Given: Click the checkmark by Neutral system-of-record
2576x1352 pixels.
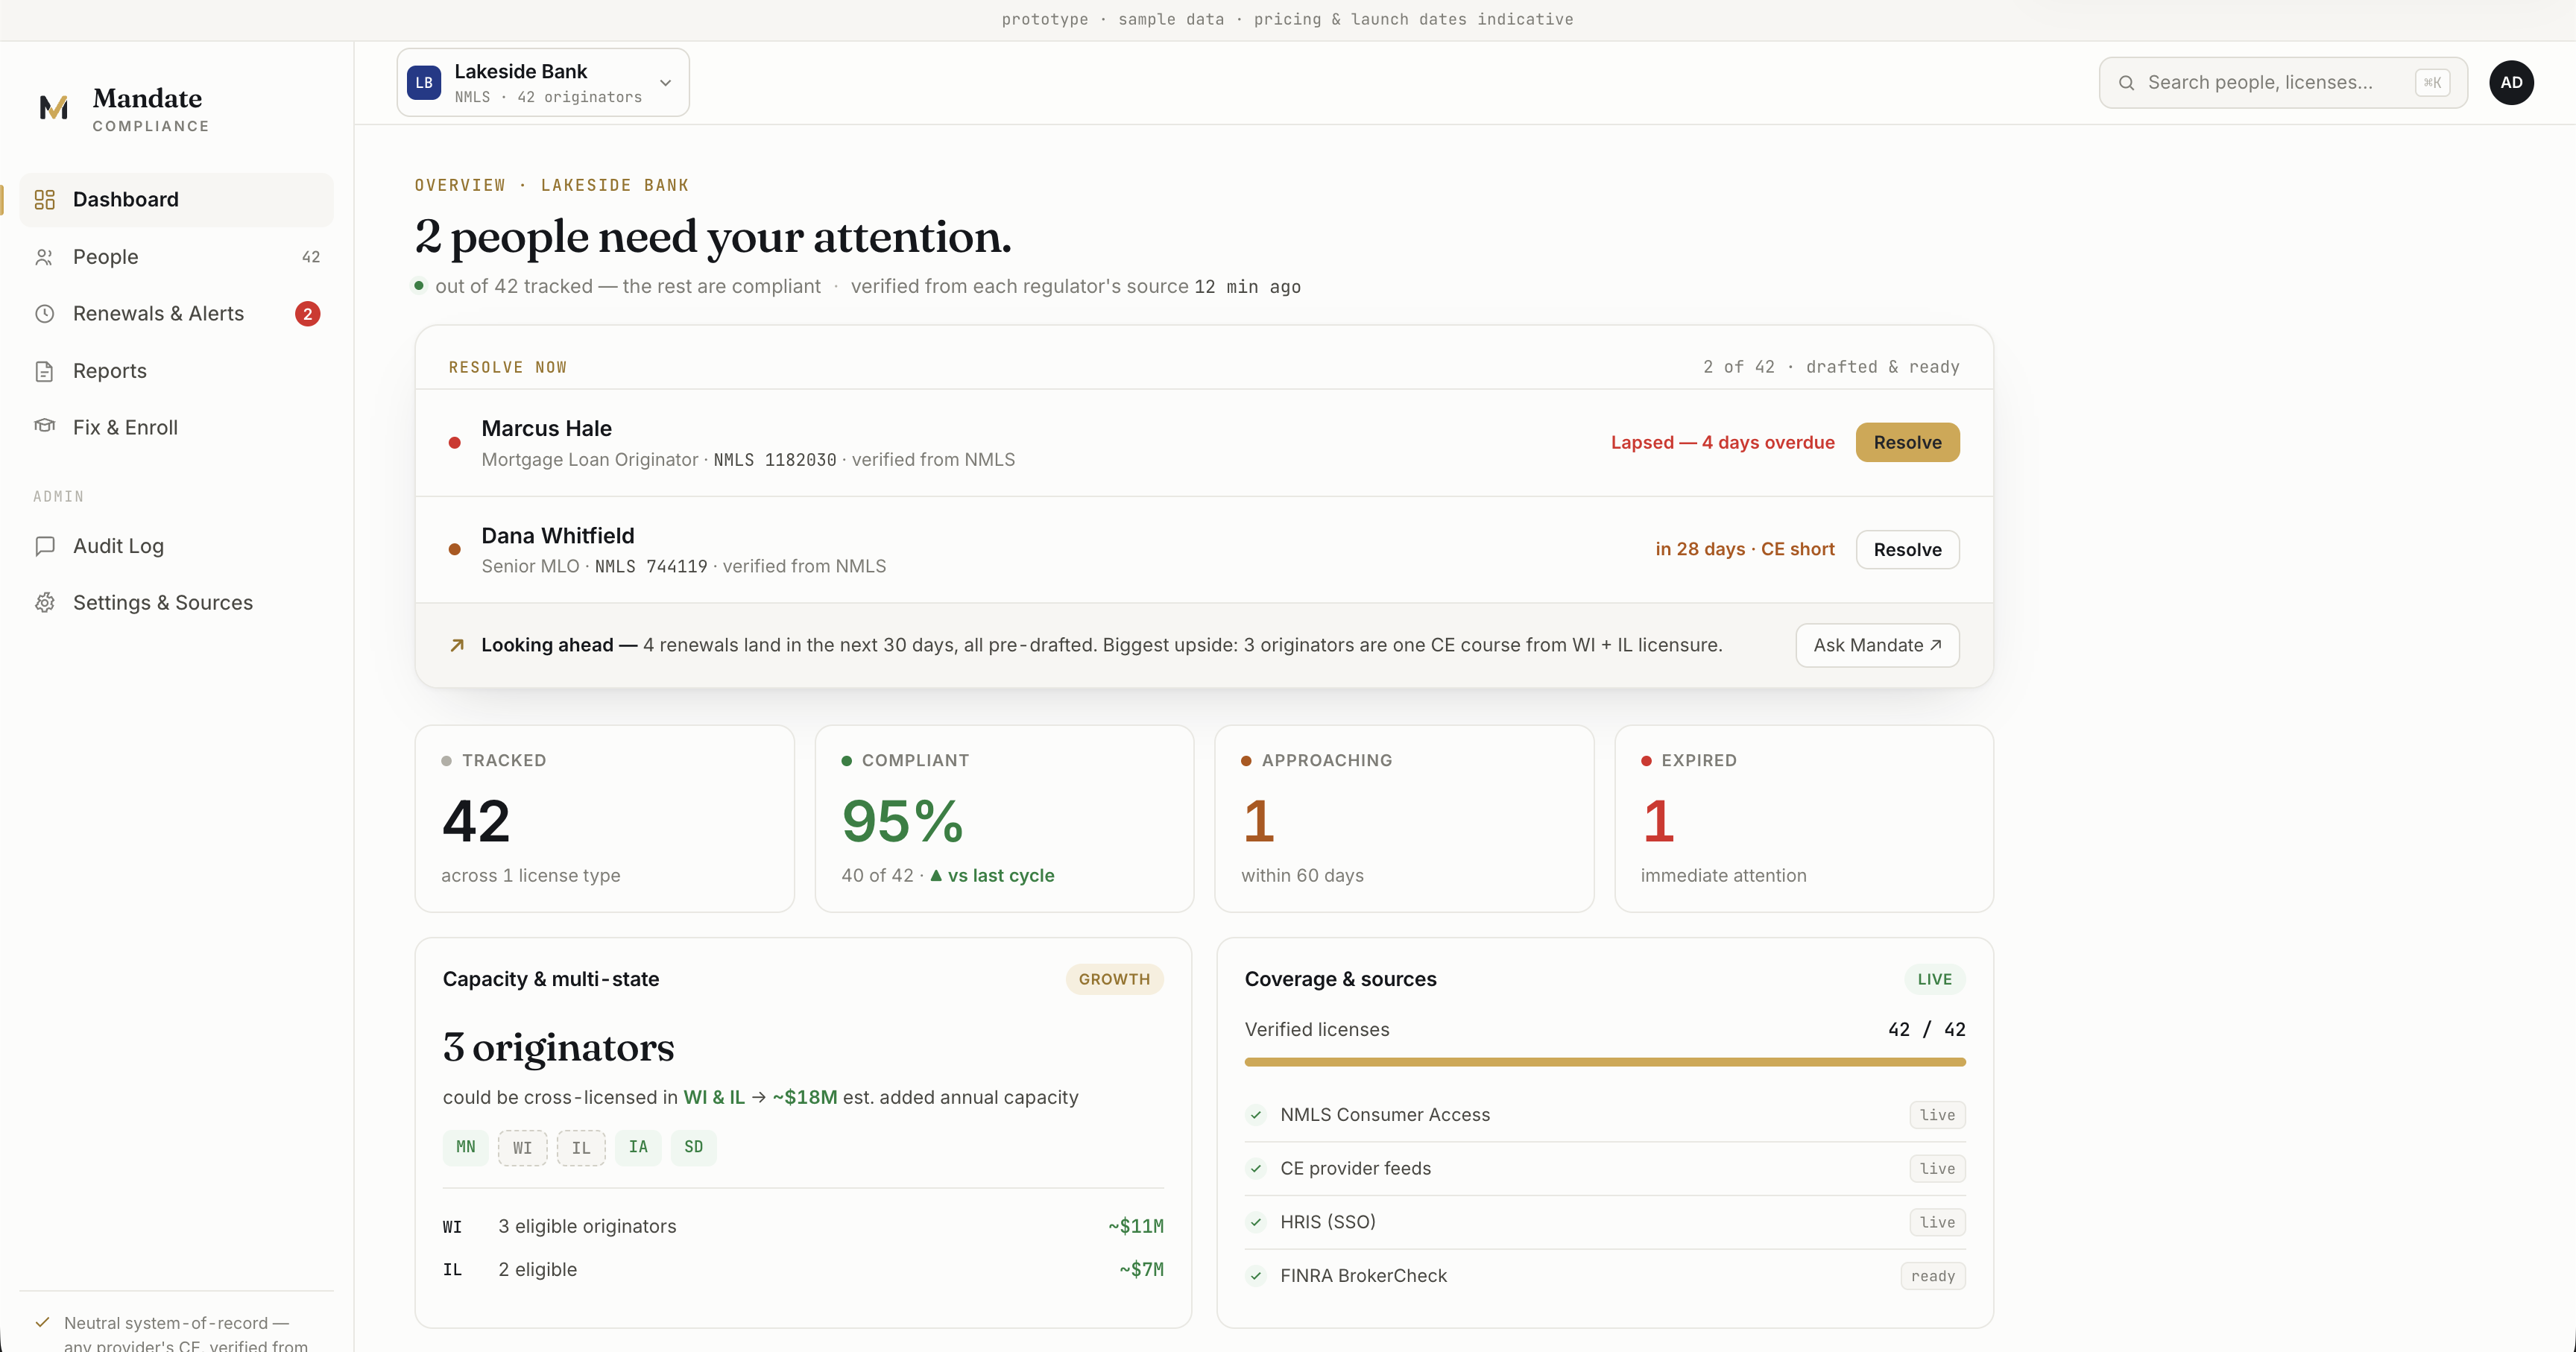Looking at the screenshot, I should (x=42, y=1322).
